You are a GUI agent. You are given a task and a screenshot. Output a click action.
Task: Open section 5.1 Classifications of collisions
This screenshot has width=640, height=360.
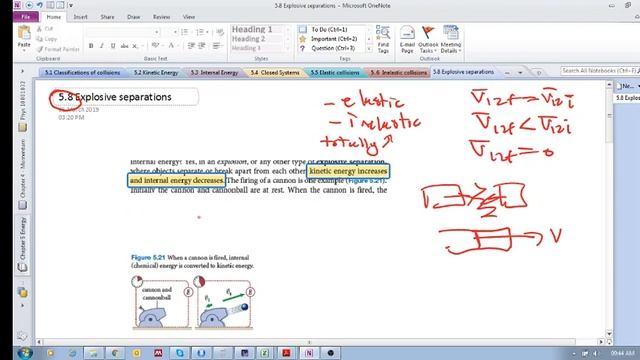point(82,72)
